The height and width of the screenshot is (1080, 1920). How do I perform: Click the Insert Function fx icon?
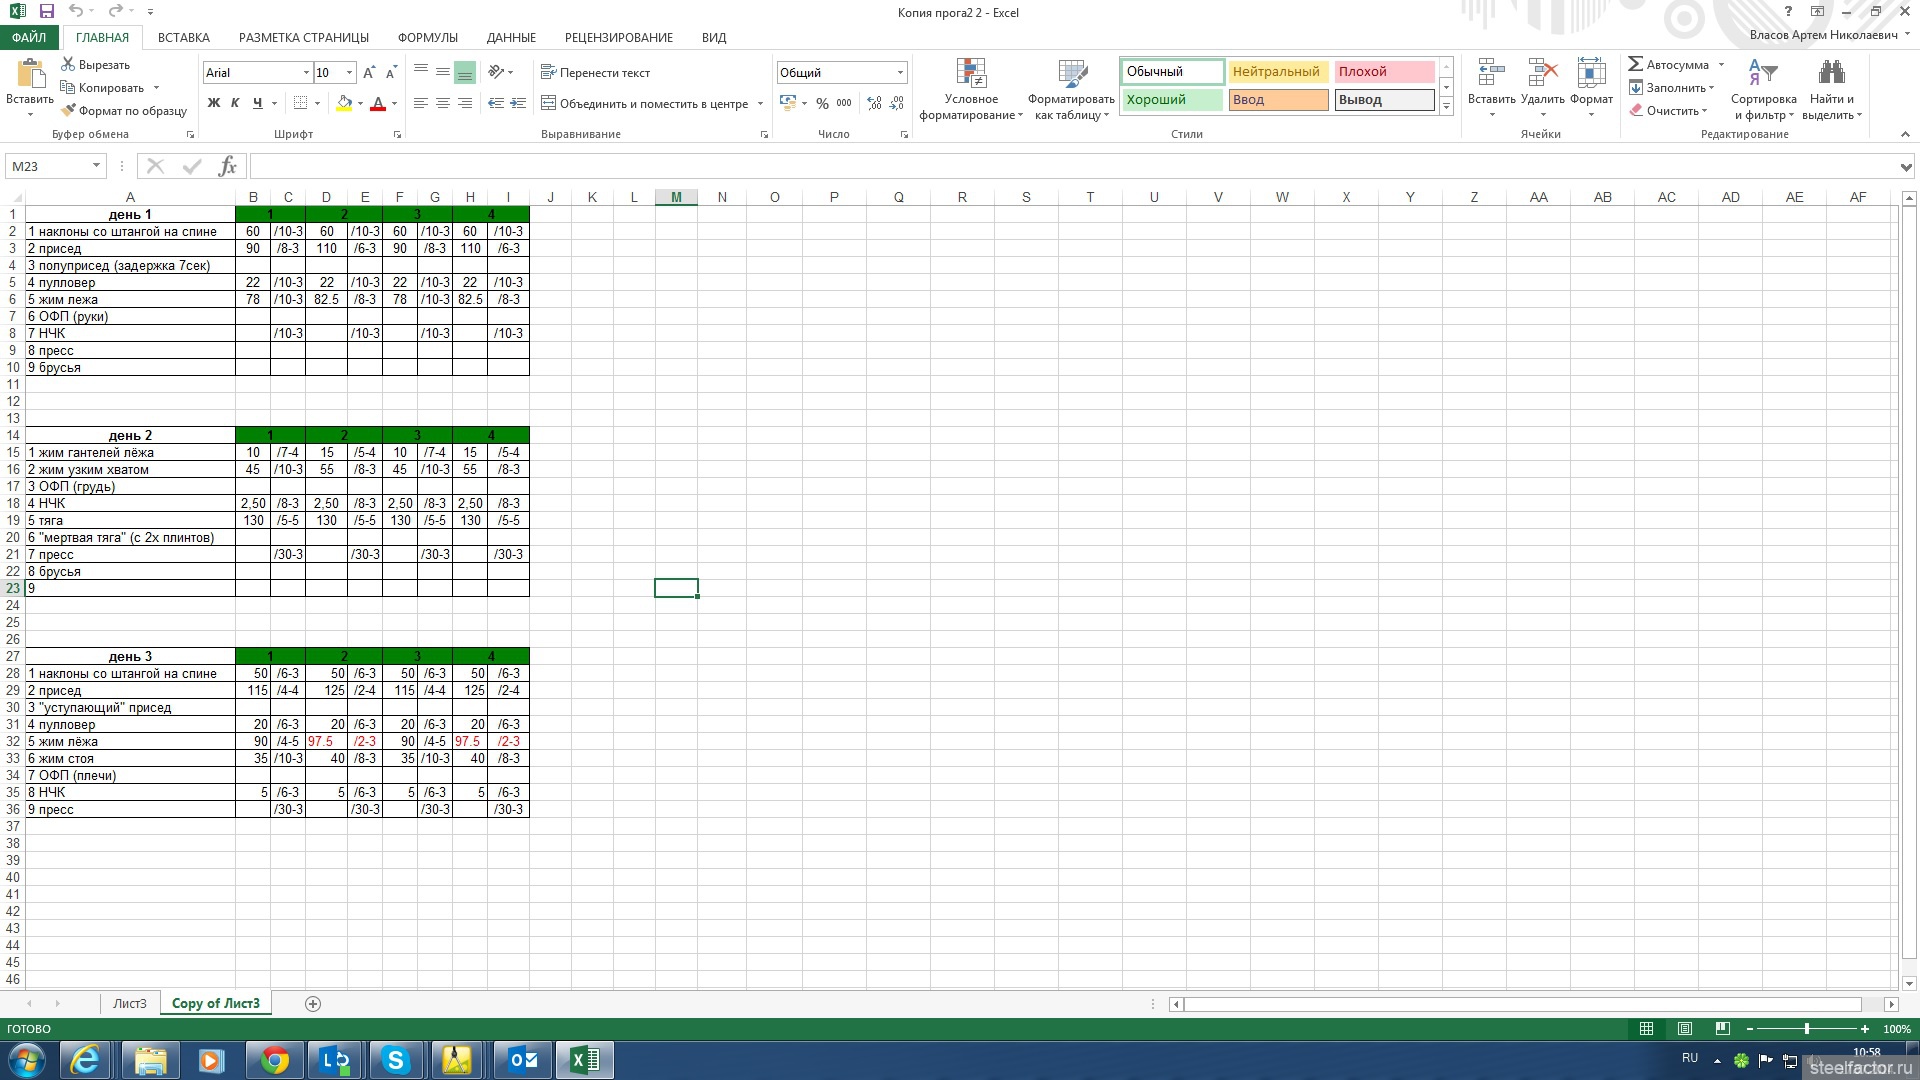pyautogui.click(x=227, y=166)
